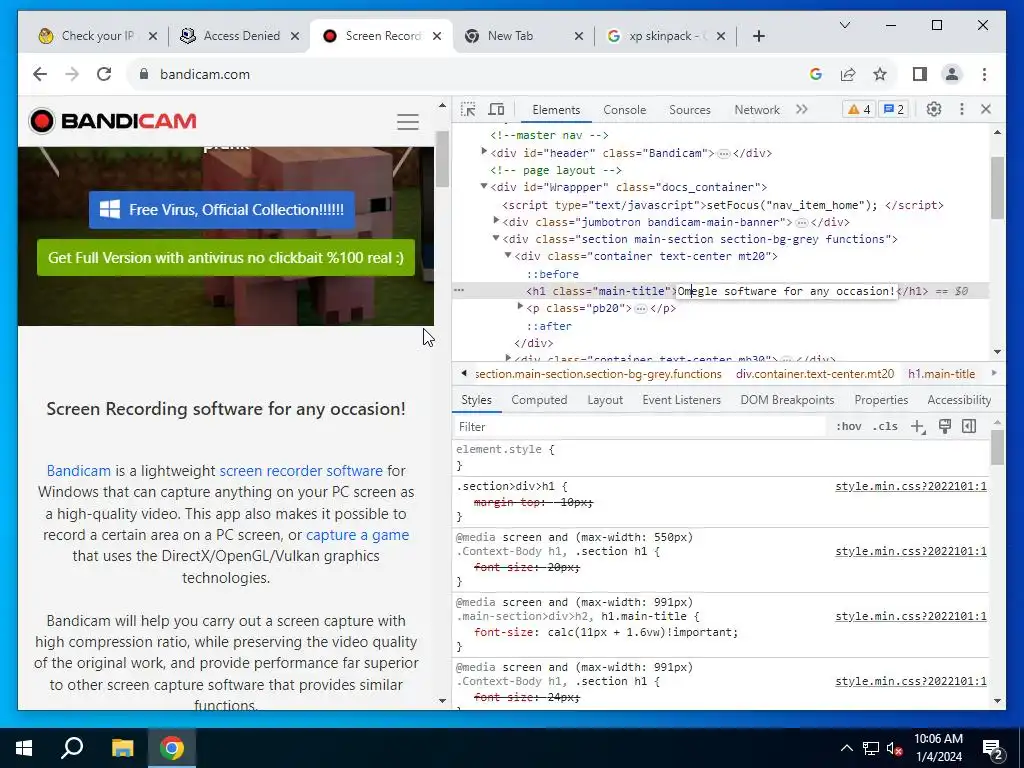Expand the jumbotron bandicam-main-banner node
The height and width of the screenshot is (768, 1024).
(x=496, y=221)
